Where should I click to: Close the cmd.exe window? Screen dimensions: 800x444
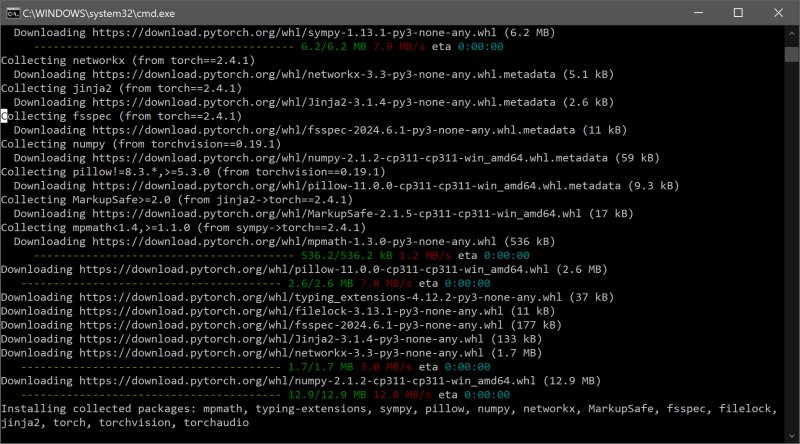779,13
